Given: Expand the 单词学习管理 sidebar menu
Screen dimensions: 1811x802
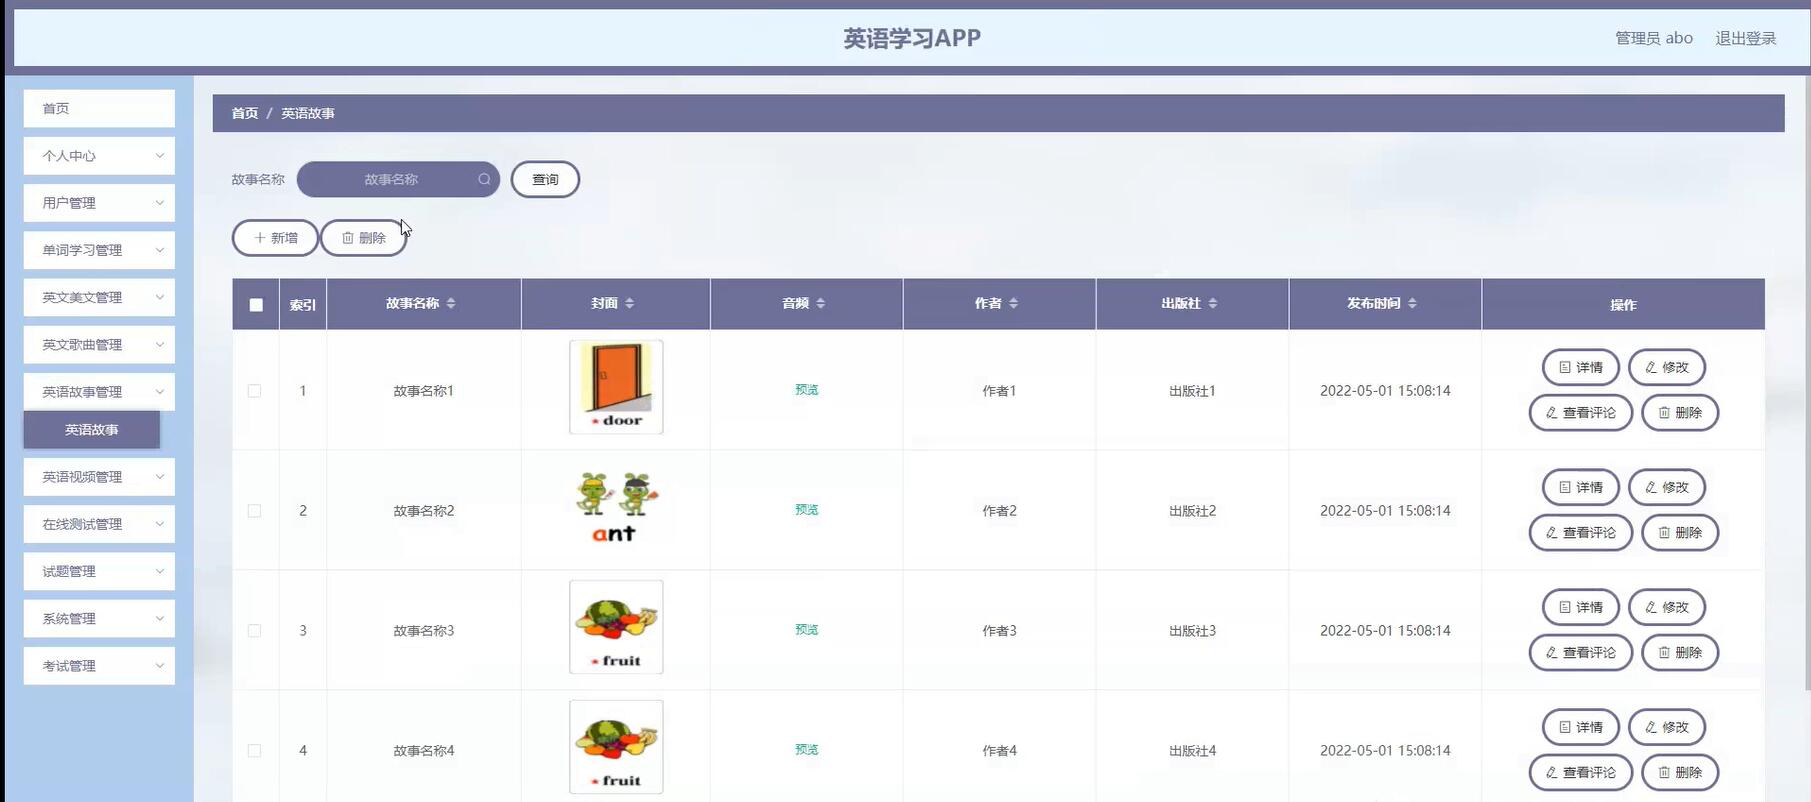Looking at the screenshot, I should pos(99,250).
